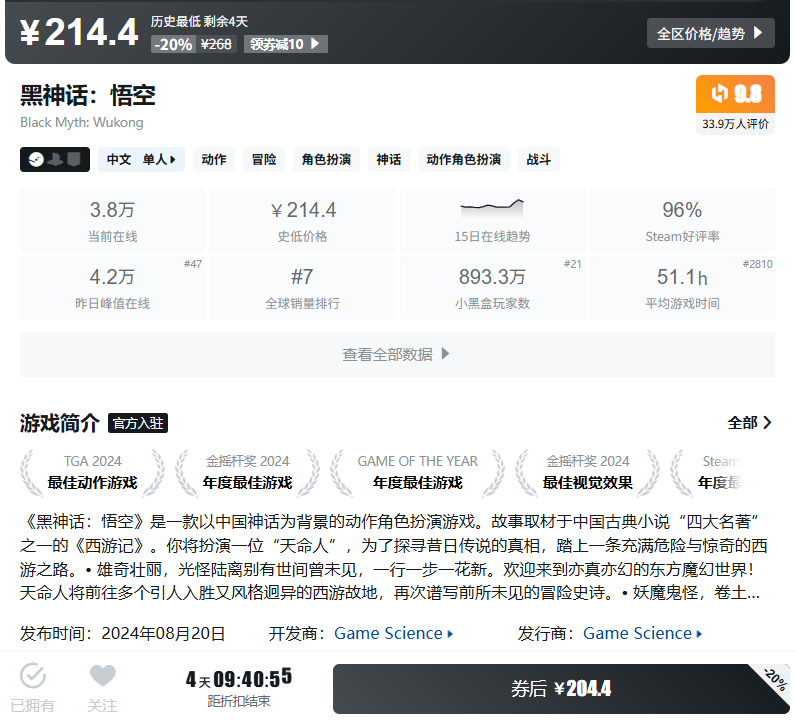Select the 动作角色扮演 tag
Viewport: 795px width, 726px height.
click(x=463, y=160)
